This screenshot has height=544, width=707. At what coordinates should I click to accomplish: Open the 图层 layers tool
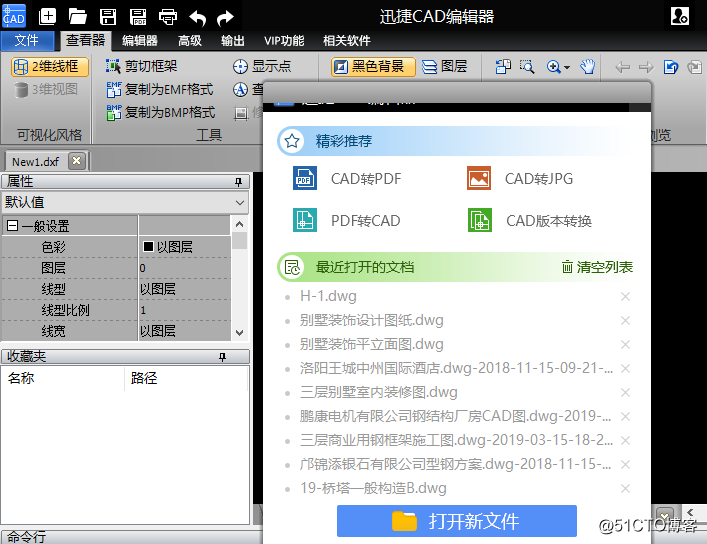point(445,67)
